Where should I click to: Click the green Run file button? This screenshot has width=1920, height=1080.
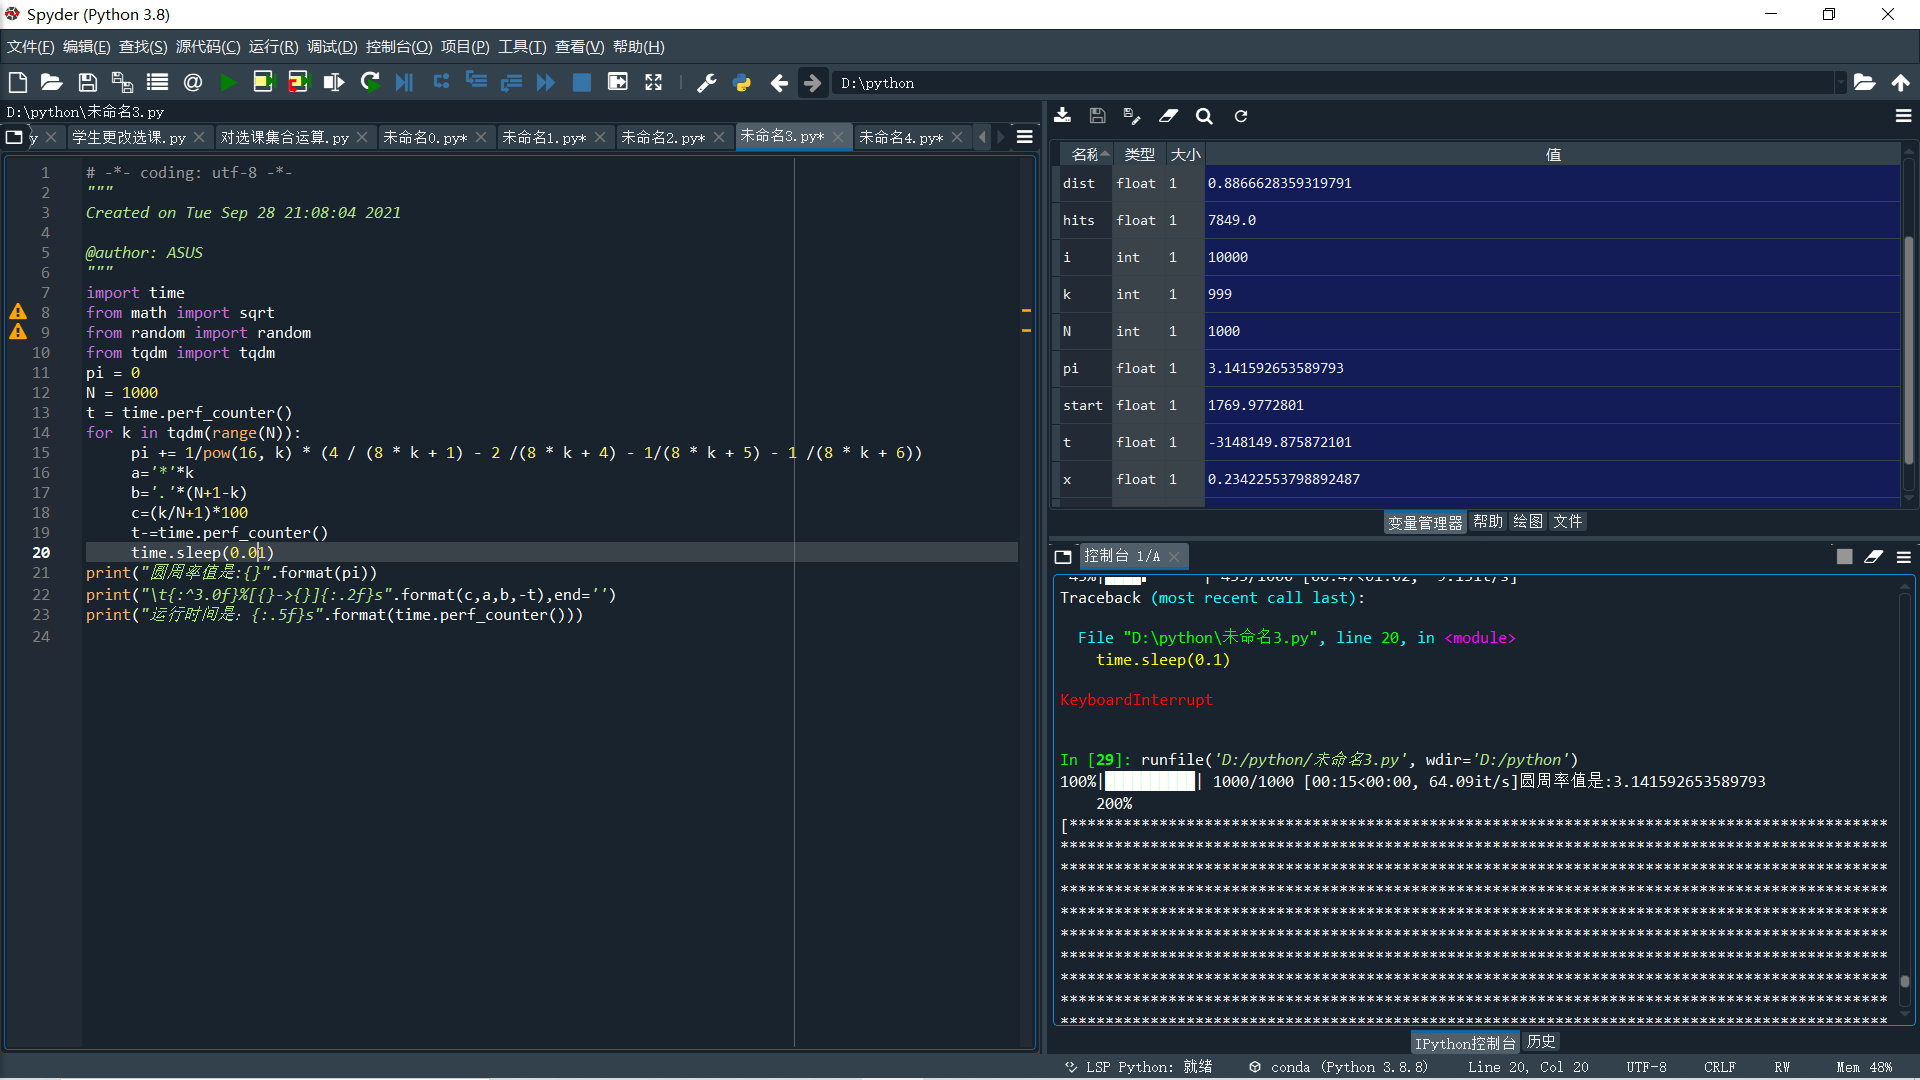[x=228, y=83]
